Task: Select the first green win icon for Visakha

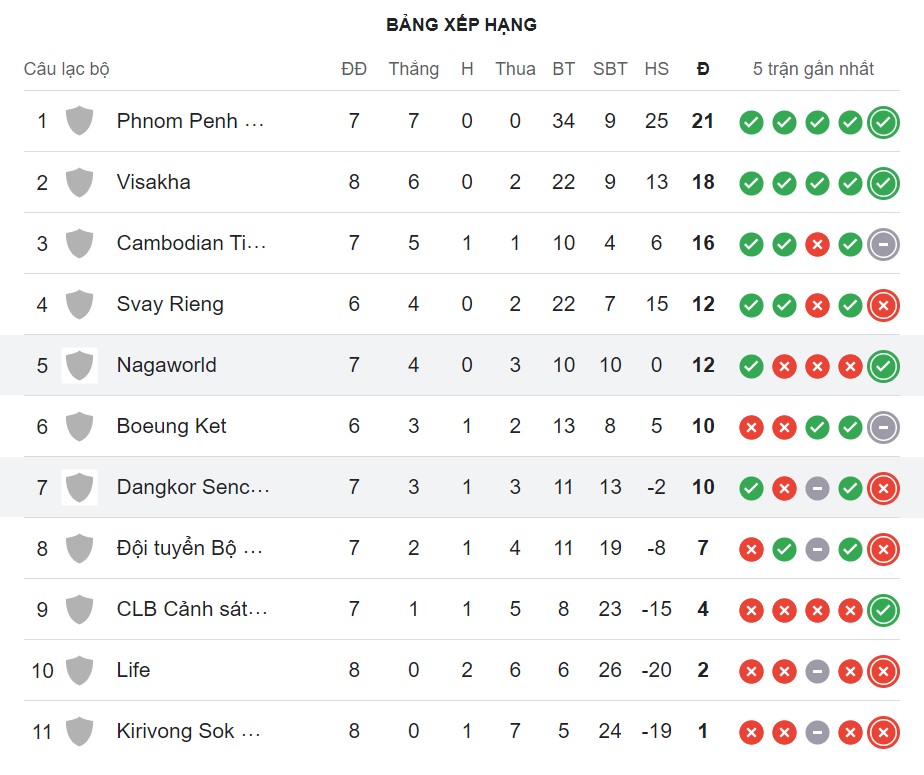Action: 751,182
